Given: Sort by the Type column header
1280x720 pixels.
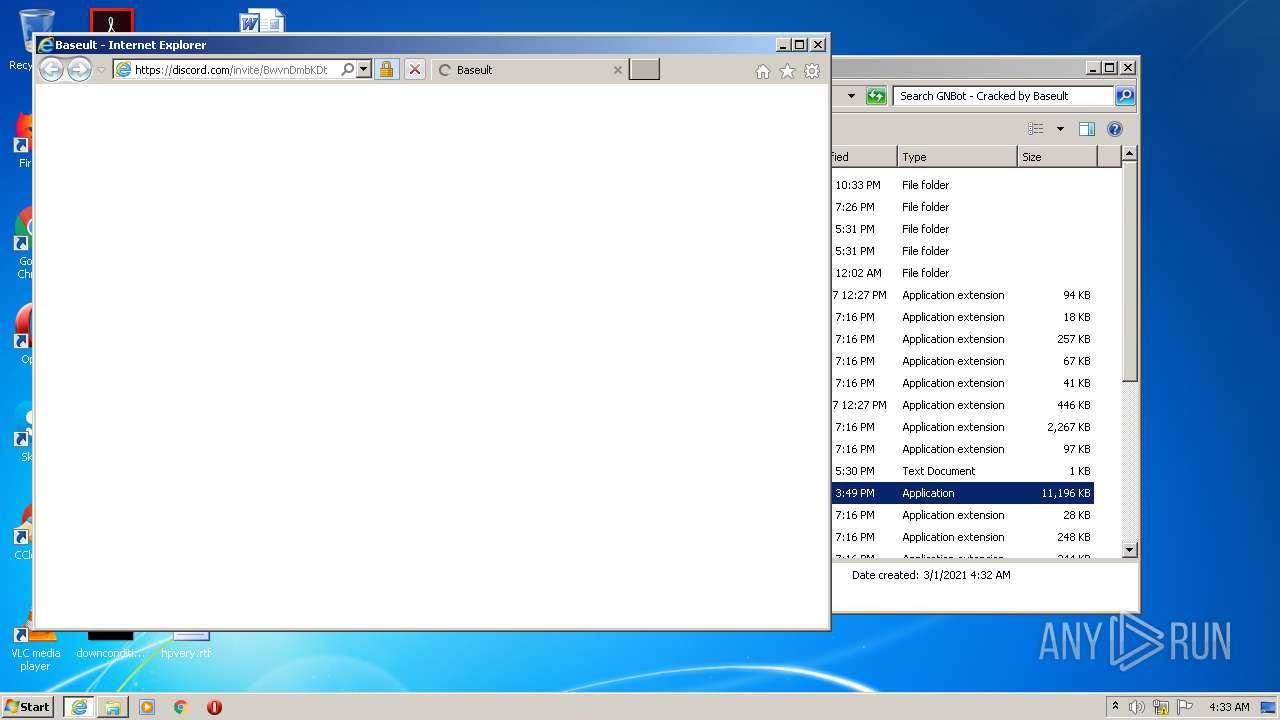Looking at the screenshot, I should [956, 157].
